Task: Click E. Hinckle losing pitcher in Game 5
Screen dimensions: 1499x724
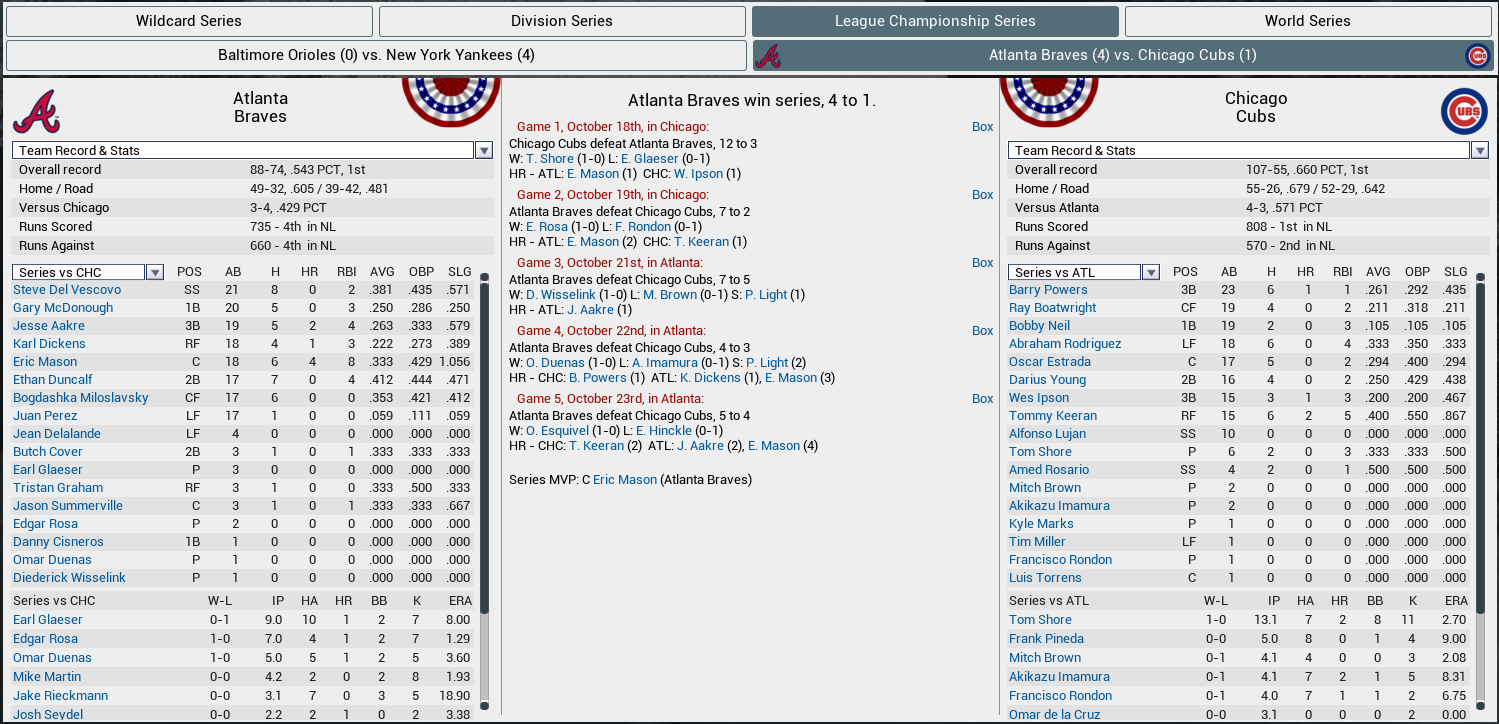Action: click(x=663, y=431)
